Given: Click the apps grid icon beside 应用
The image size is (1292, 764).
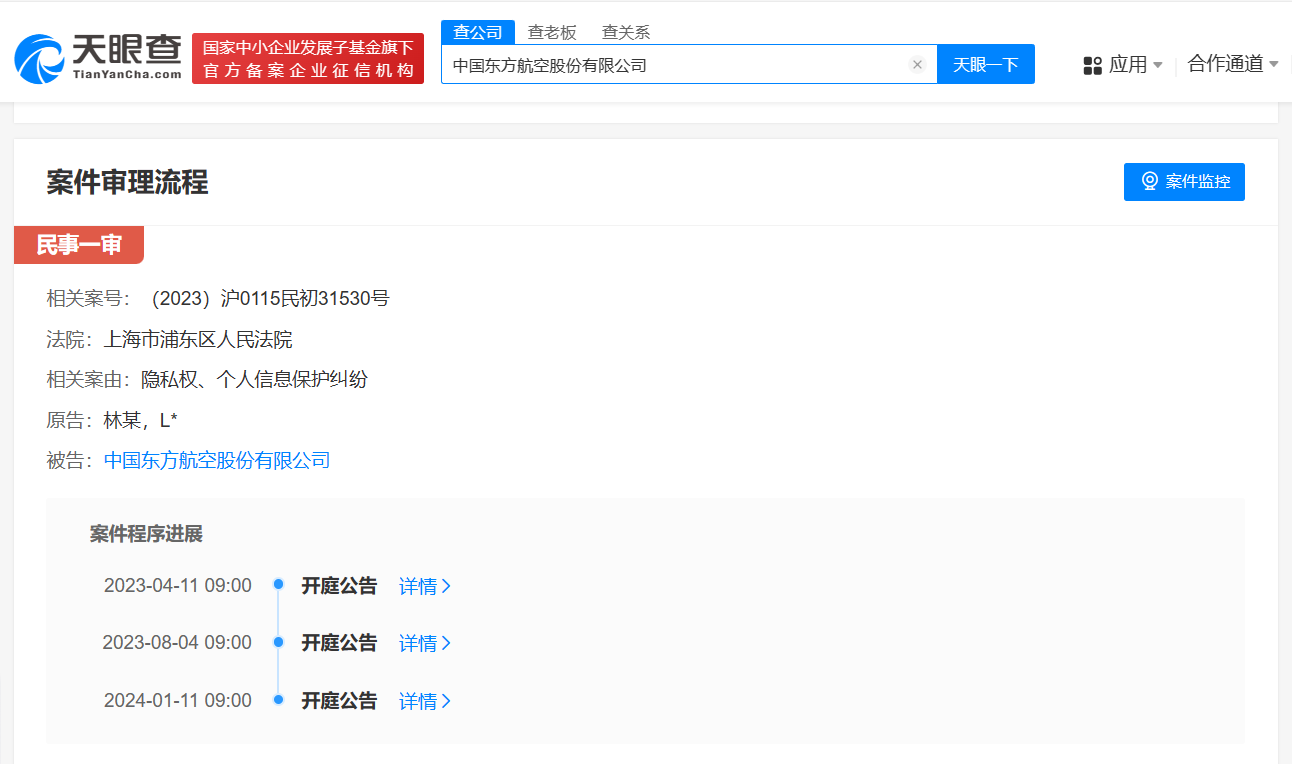Looking at the screenshot, I should (1090, 64).
